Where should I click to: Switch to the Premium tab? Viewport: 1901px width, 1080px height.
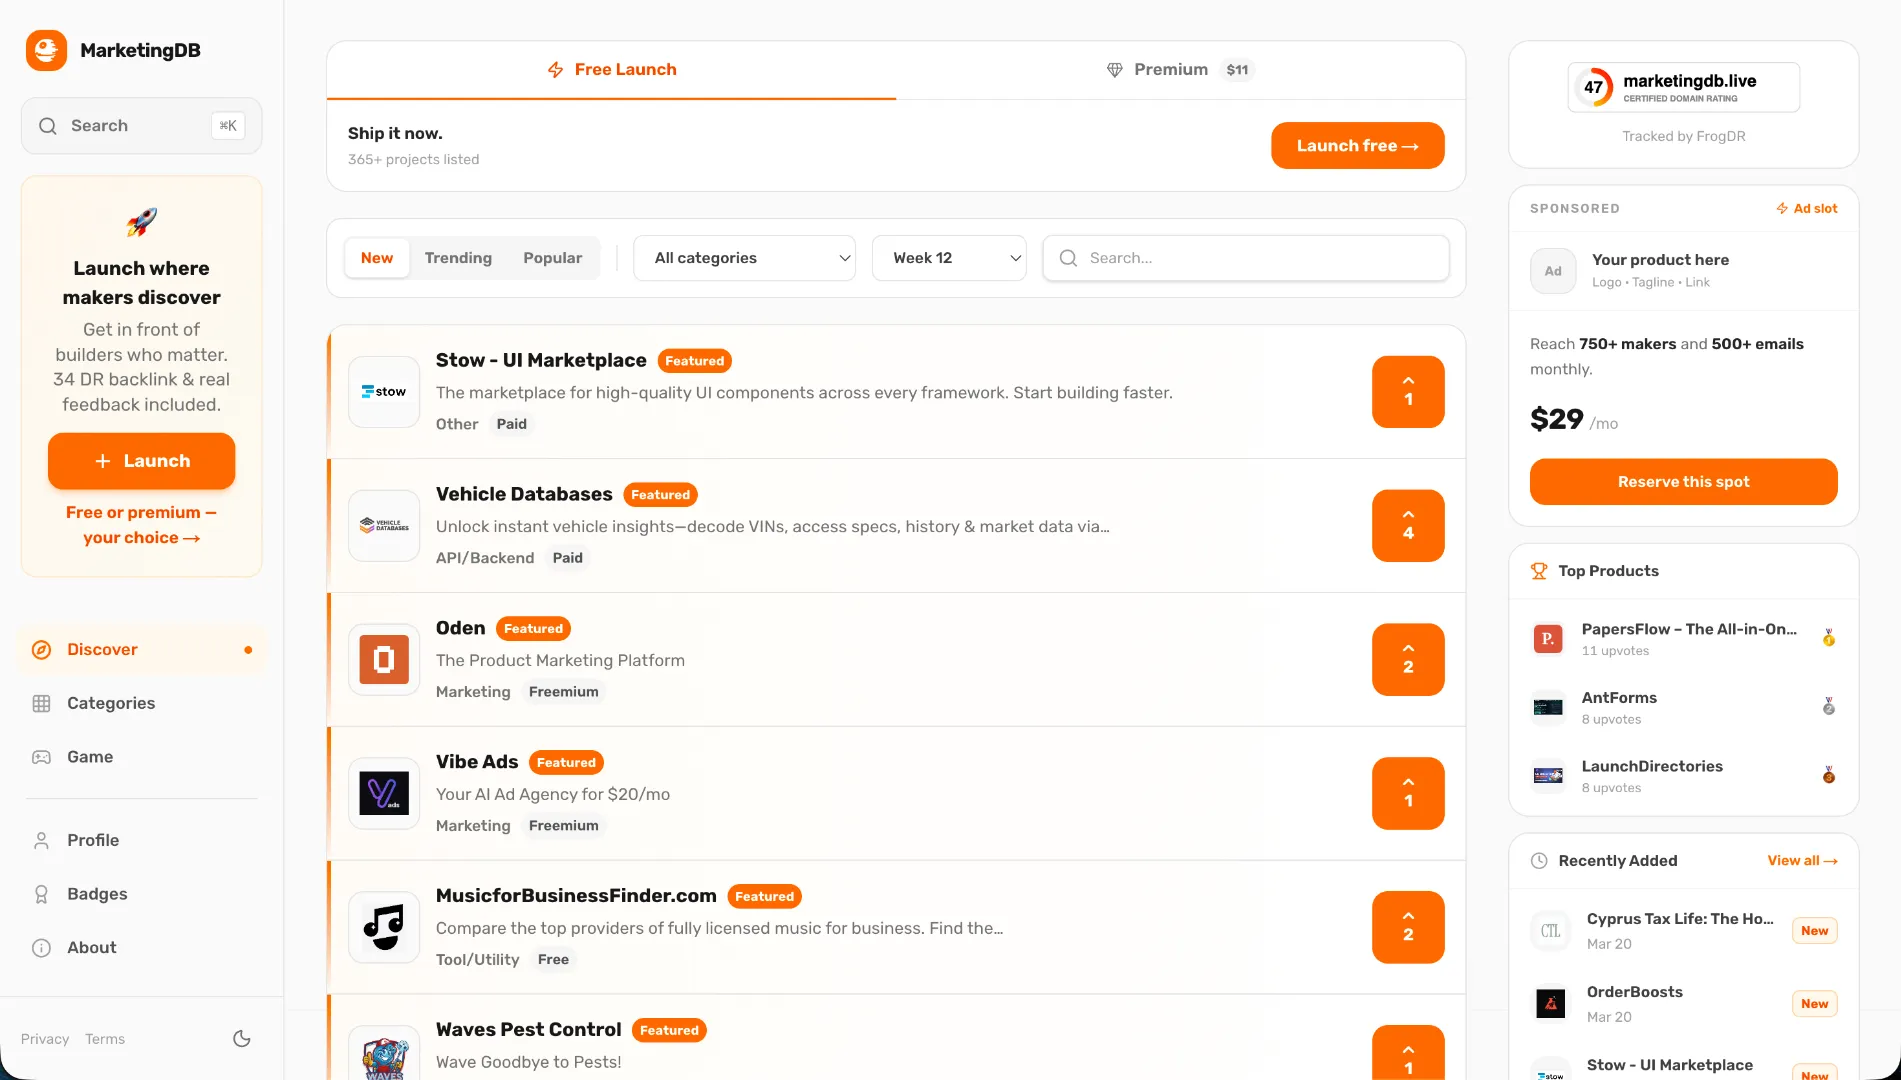(x=1177, y=69)
